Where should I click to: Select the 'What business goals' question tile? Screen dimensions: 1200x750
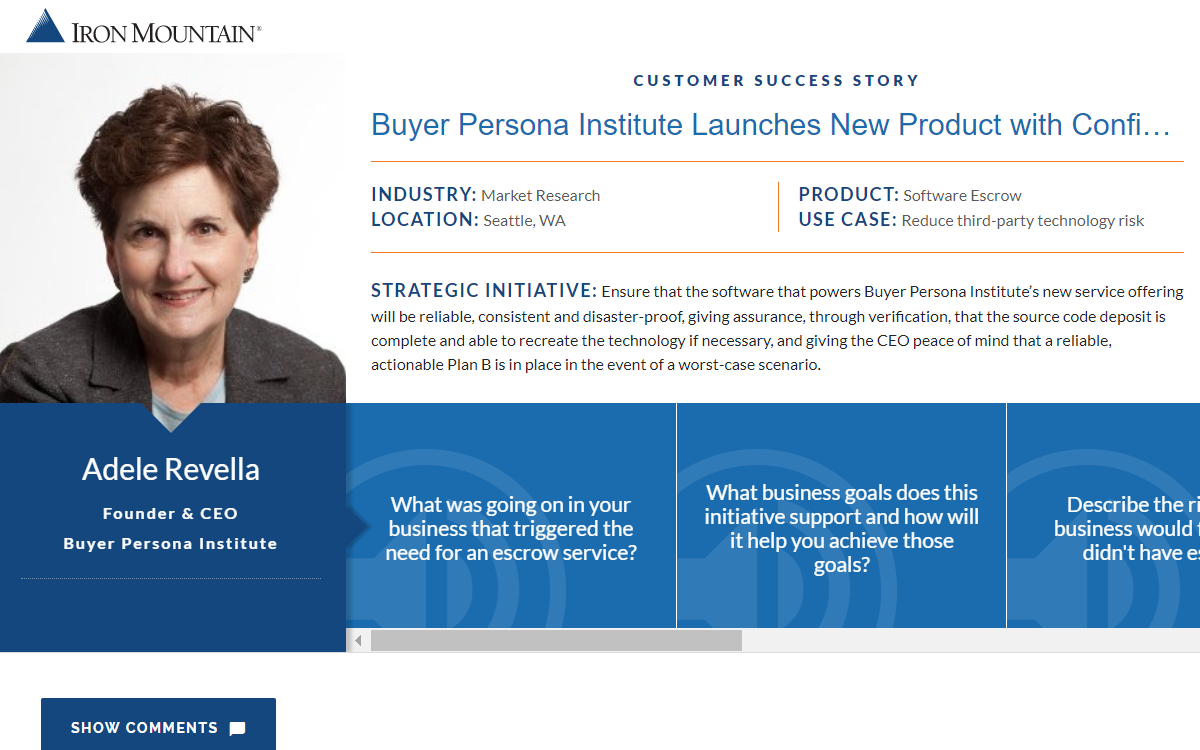click(841, 528)
